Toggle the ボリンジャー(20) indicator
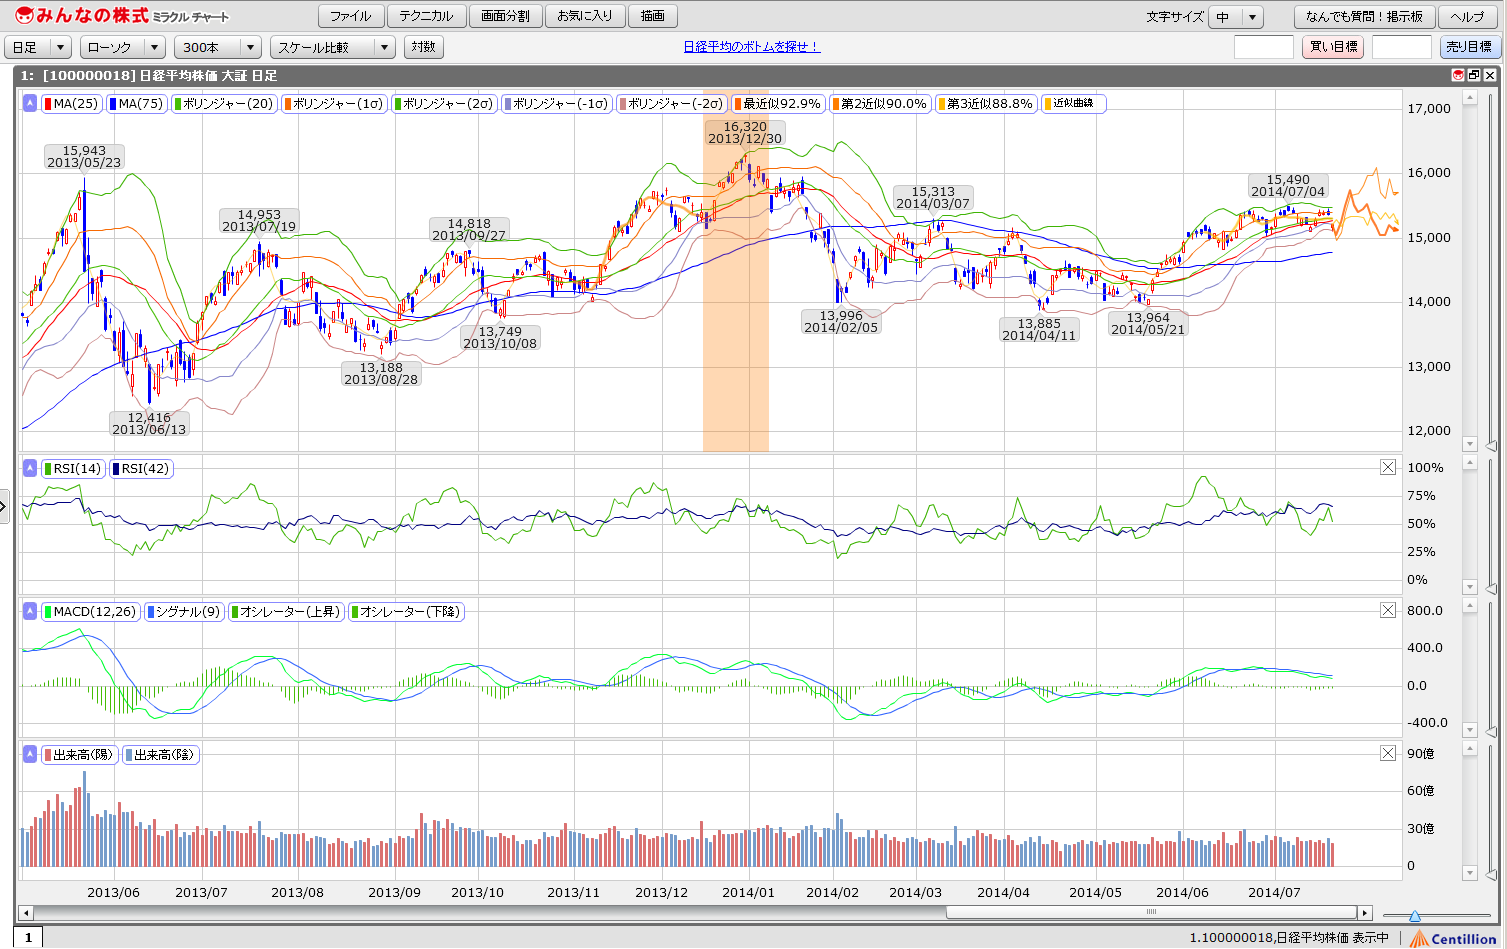Image resolution: width=1507 pixels, height=949 pixels. [223, 103]
